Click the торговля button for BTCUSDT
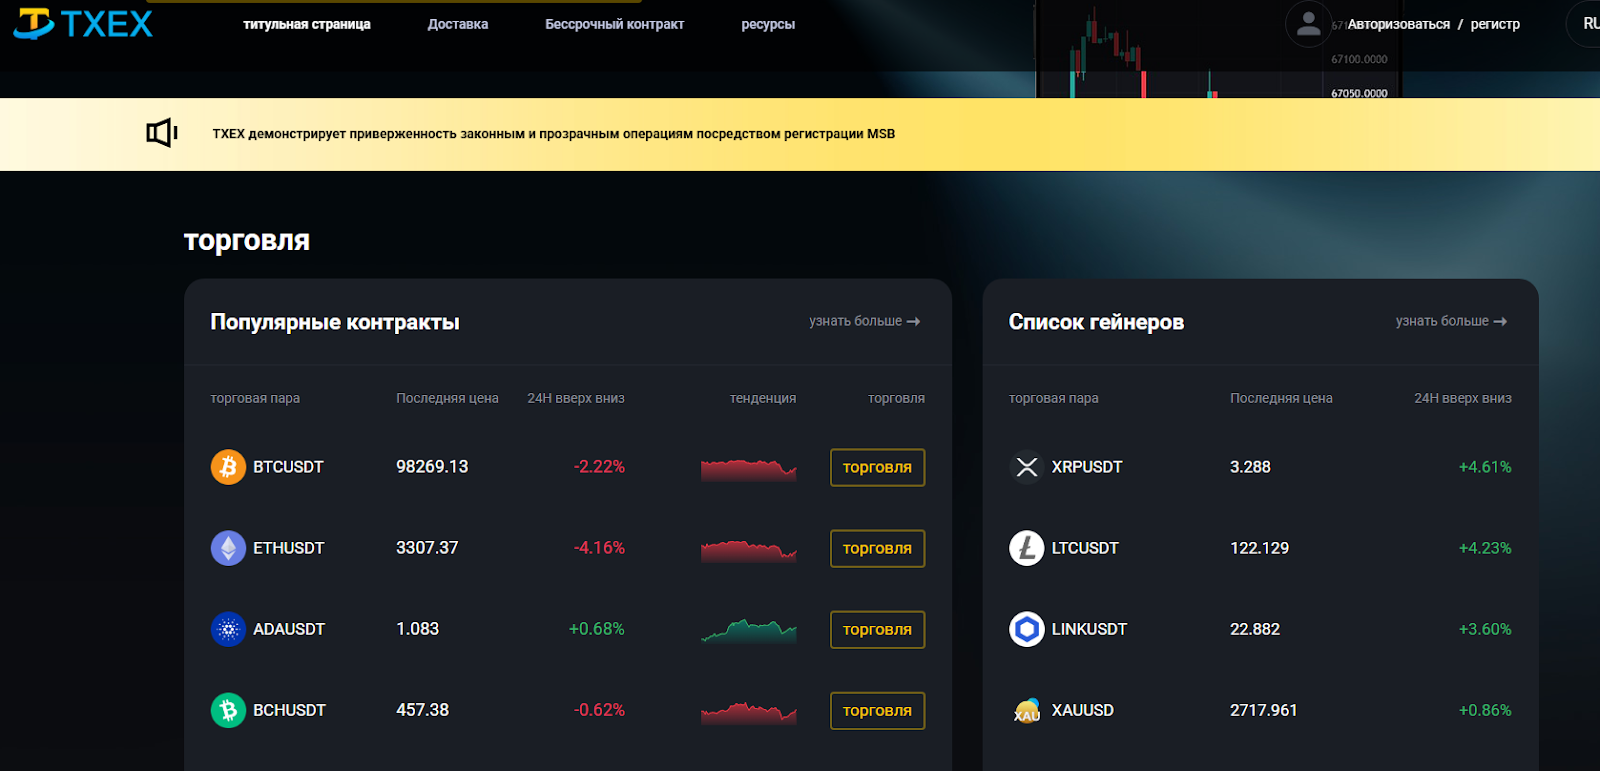Viewport: 1600px width, 771px height. click(x=877, y=467)
